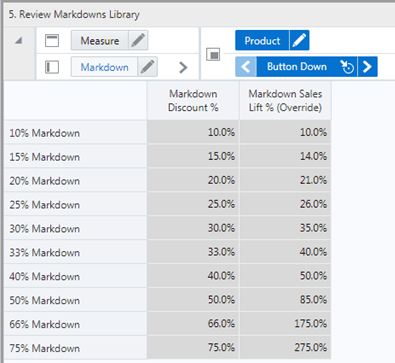395x363 pixels.
Task: Select the 25% Markdown row
Action: [x=76, y=204]
